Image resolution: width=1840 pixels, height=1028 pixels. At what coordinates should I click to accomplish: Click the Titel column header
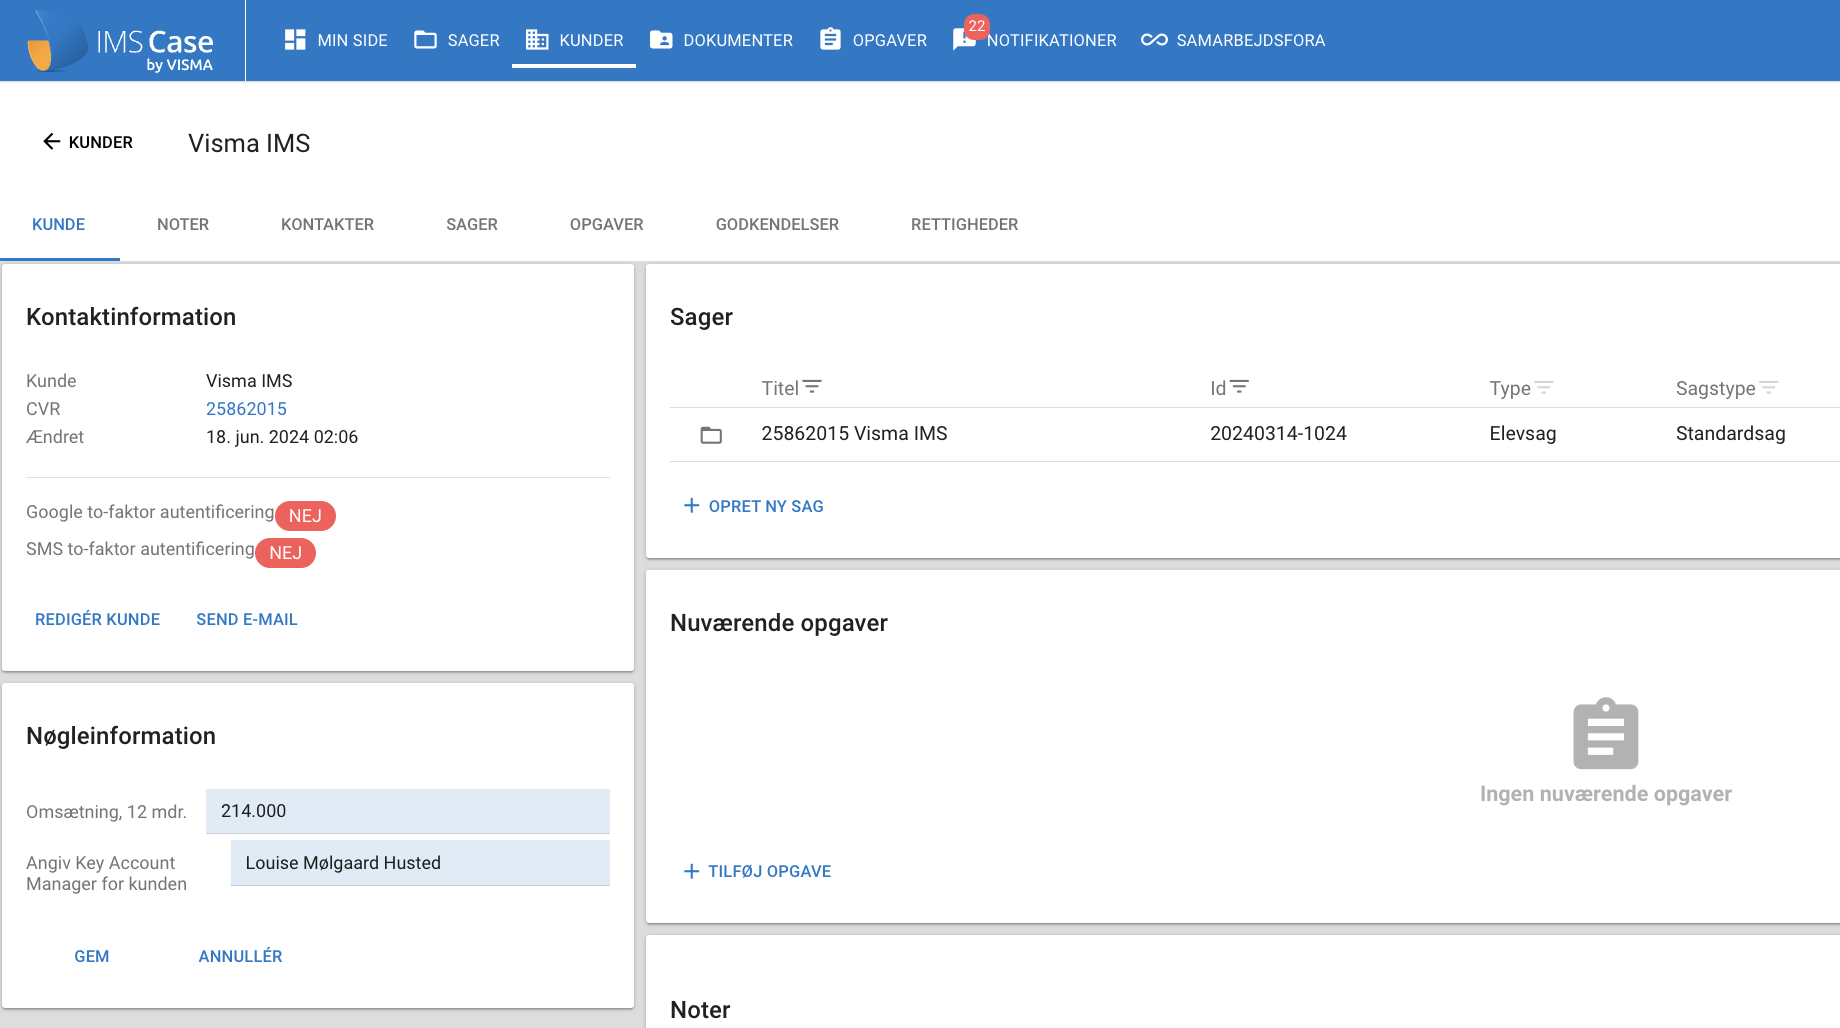click(780, 388)
